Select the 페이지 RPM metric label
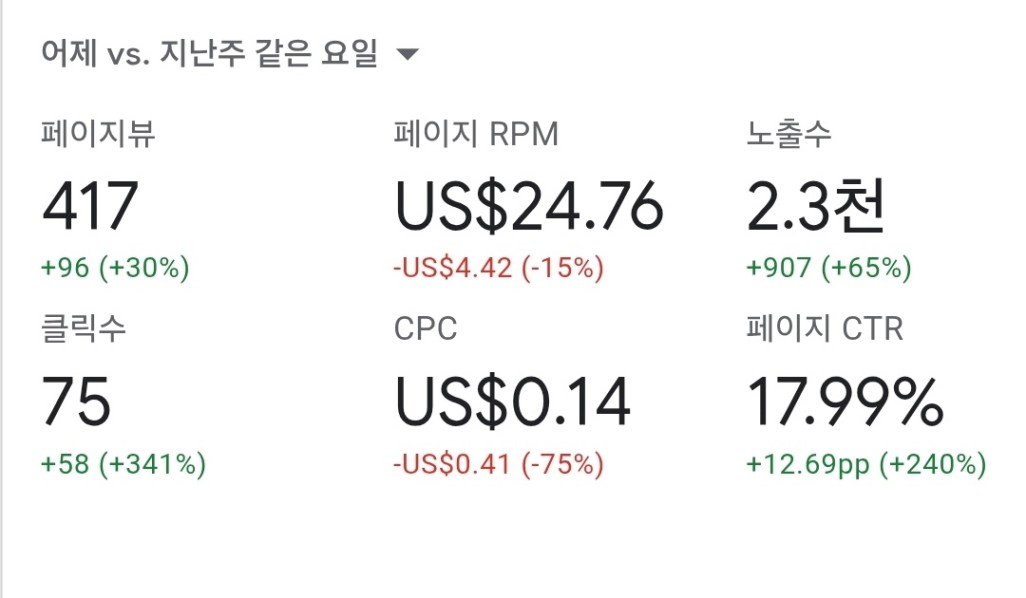This screenshot has height=598, width=1026. point(476,133)
